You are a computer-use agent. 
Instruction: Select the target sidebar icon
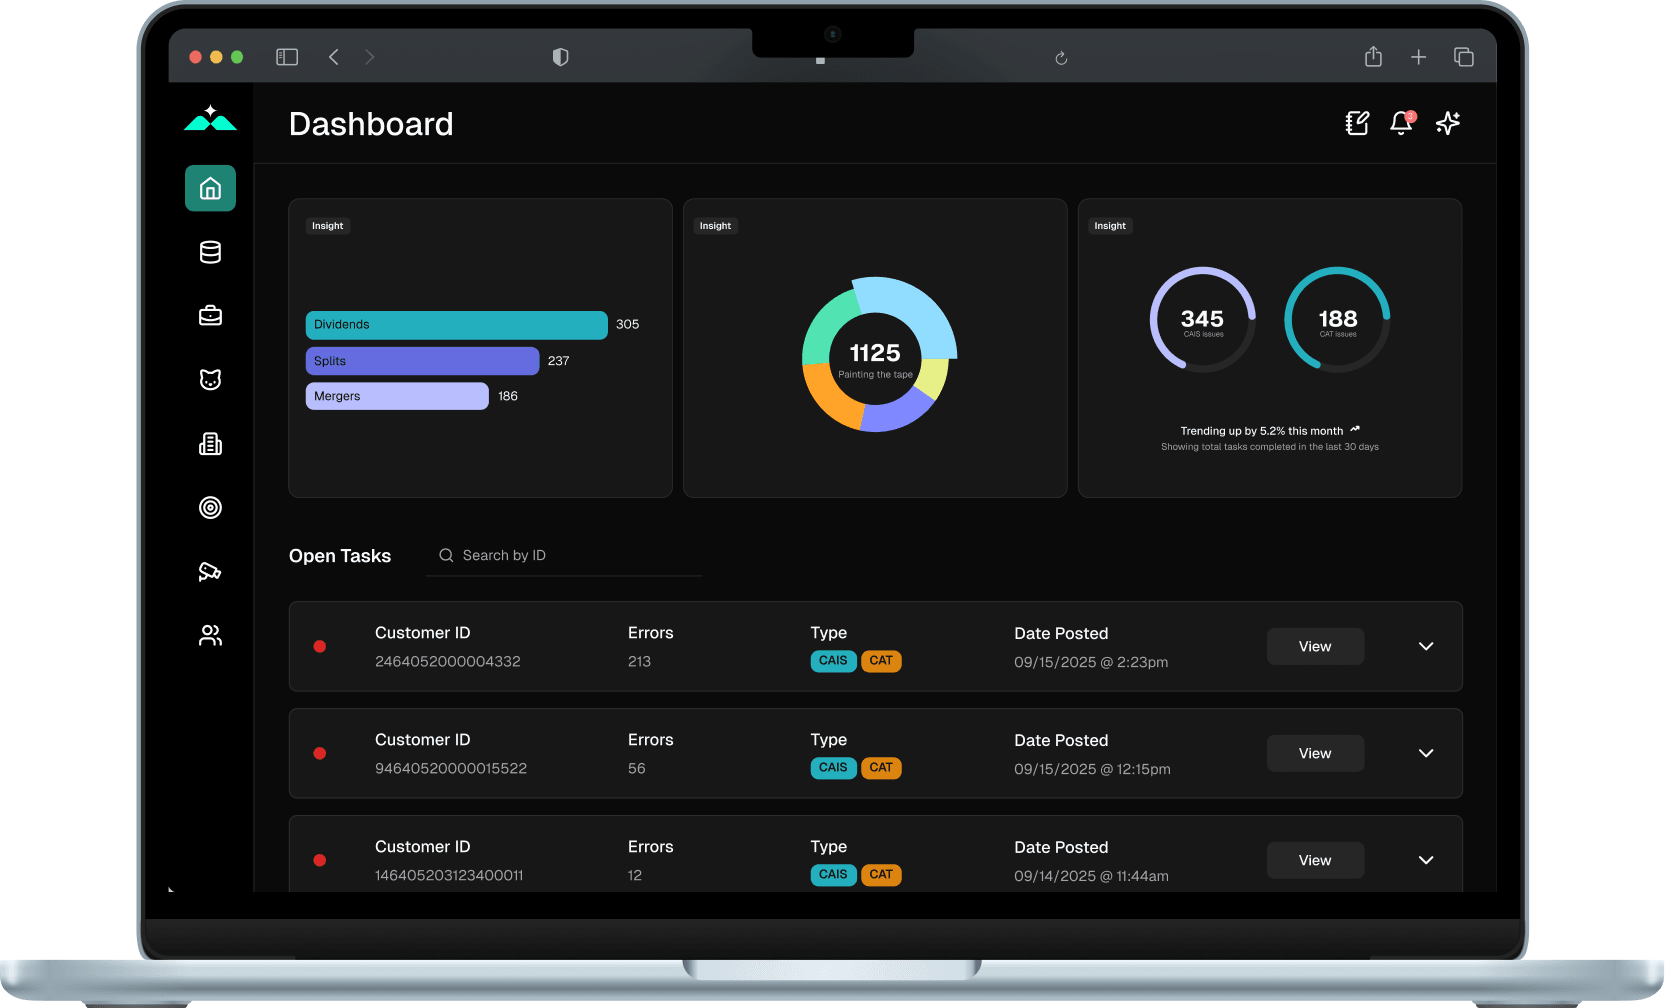(x=210, y=507)
